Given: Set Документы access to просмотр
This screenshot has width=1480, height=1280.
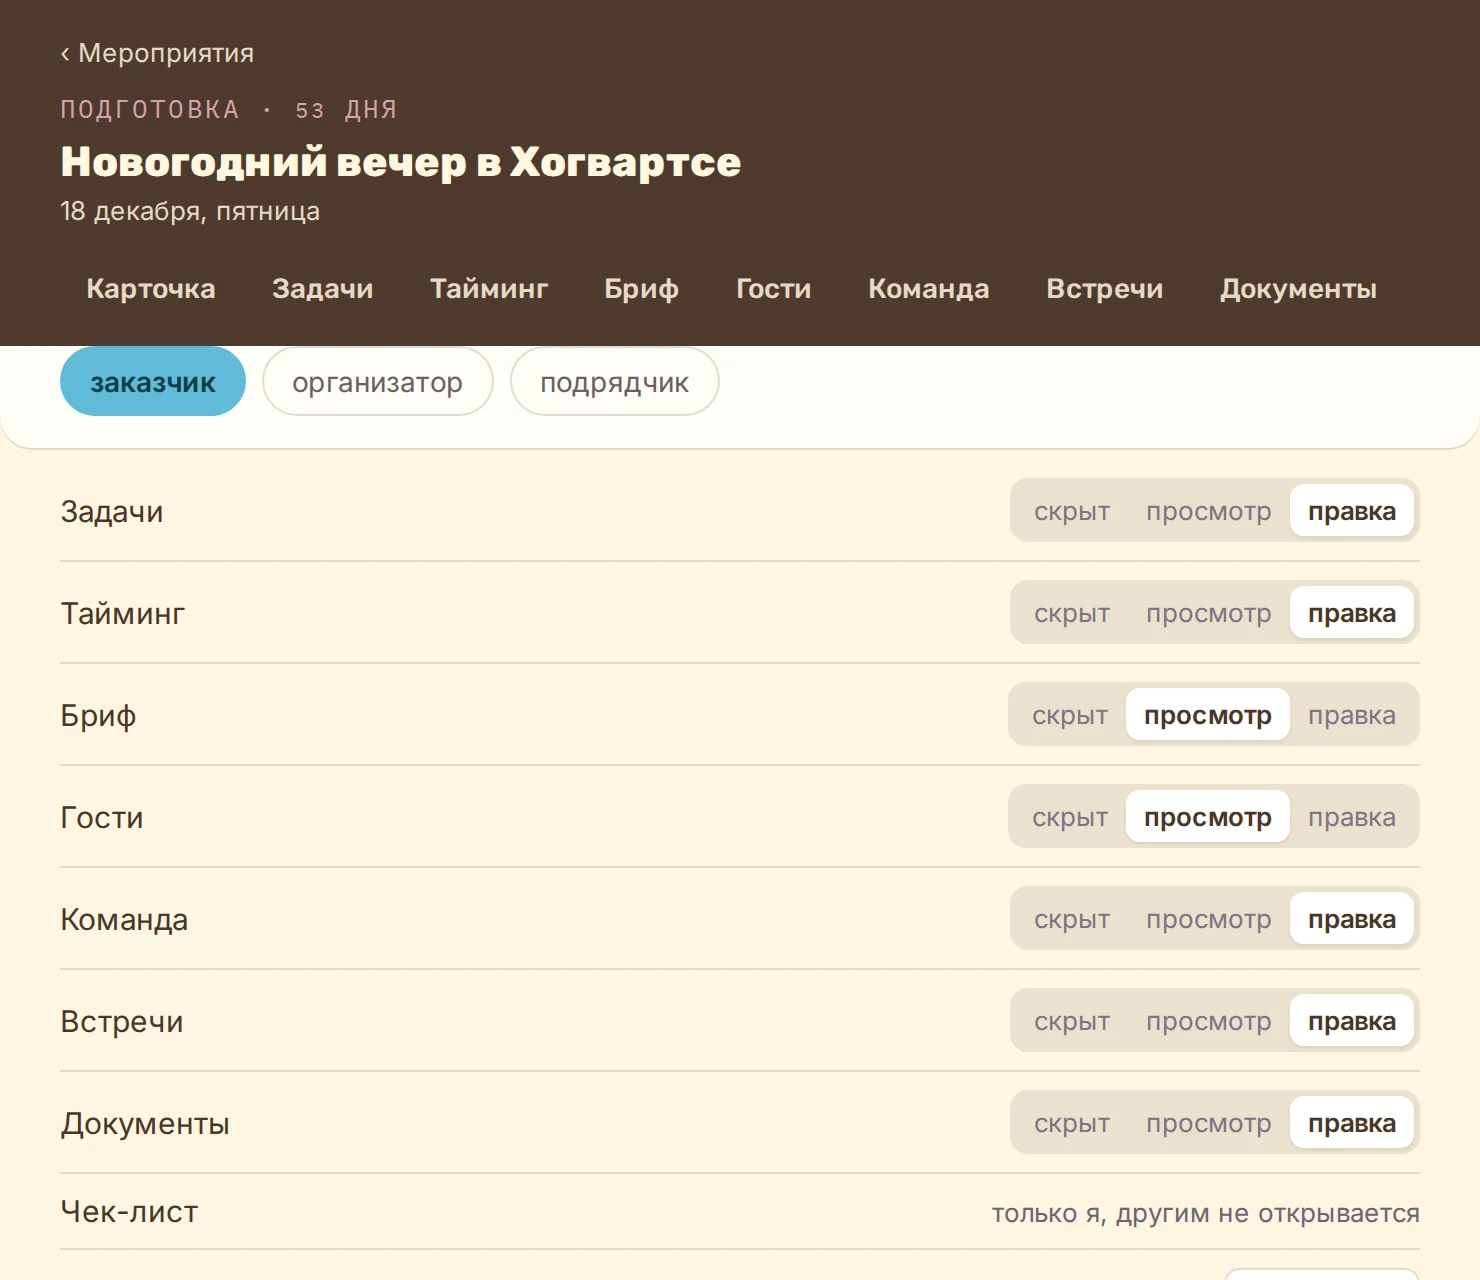Looking at the screenshot, I should pyautogui.click(x=1209, y=1123).
